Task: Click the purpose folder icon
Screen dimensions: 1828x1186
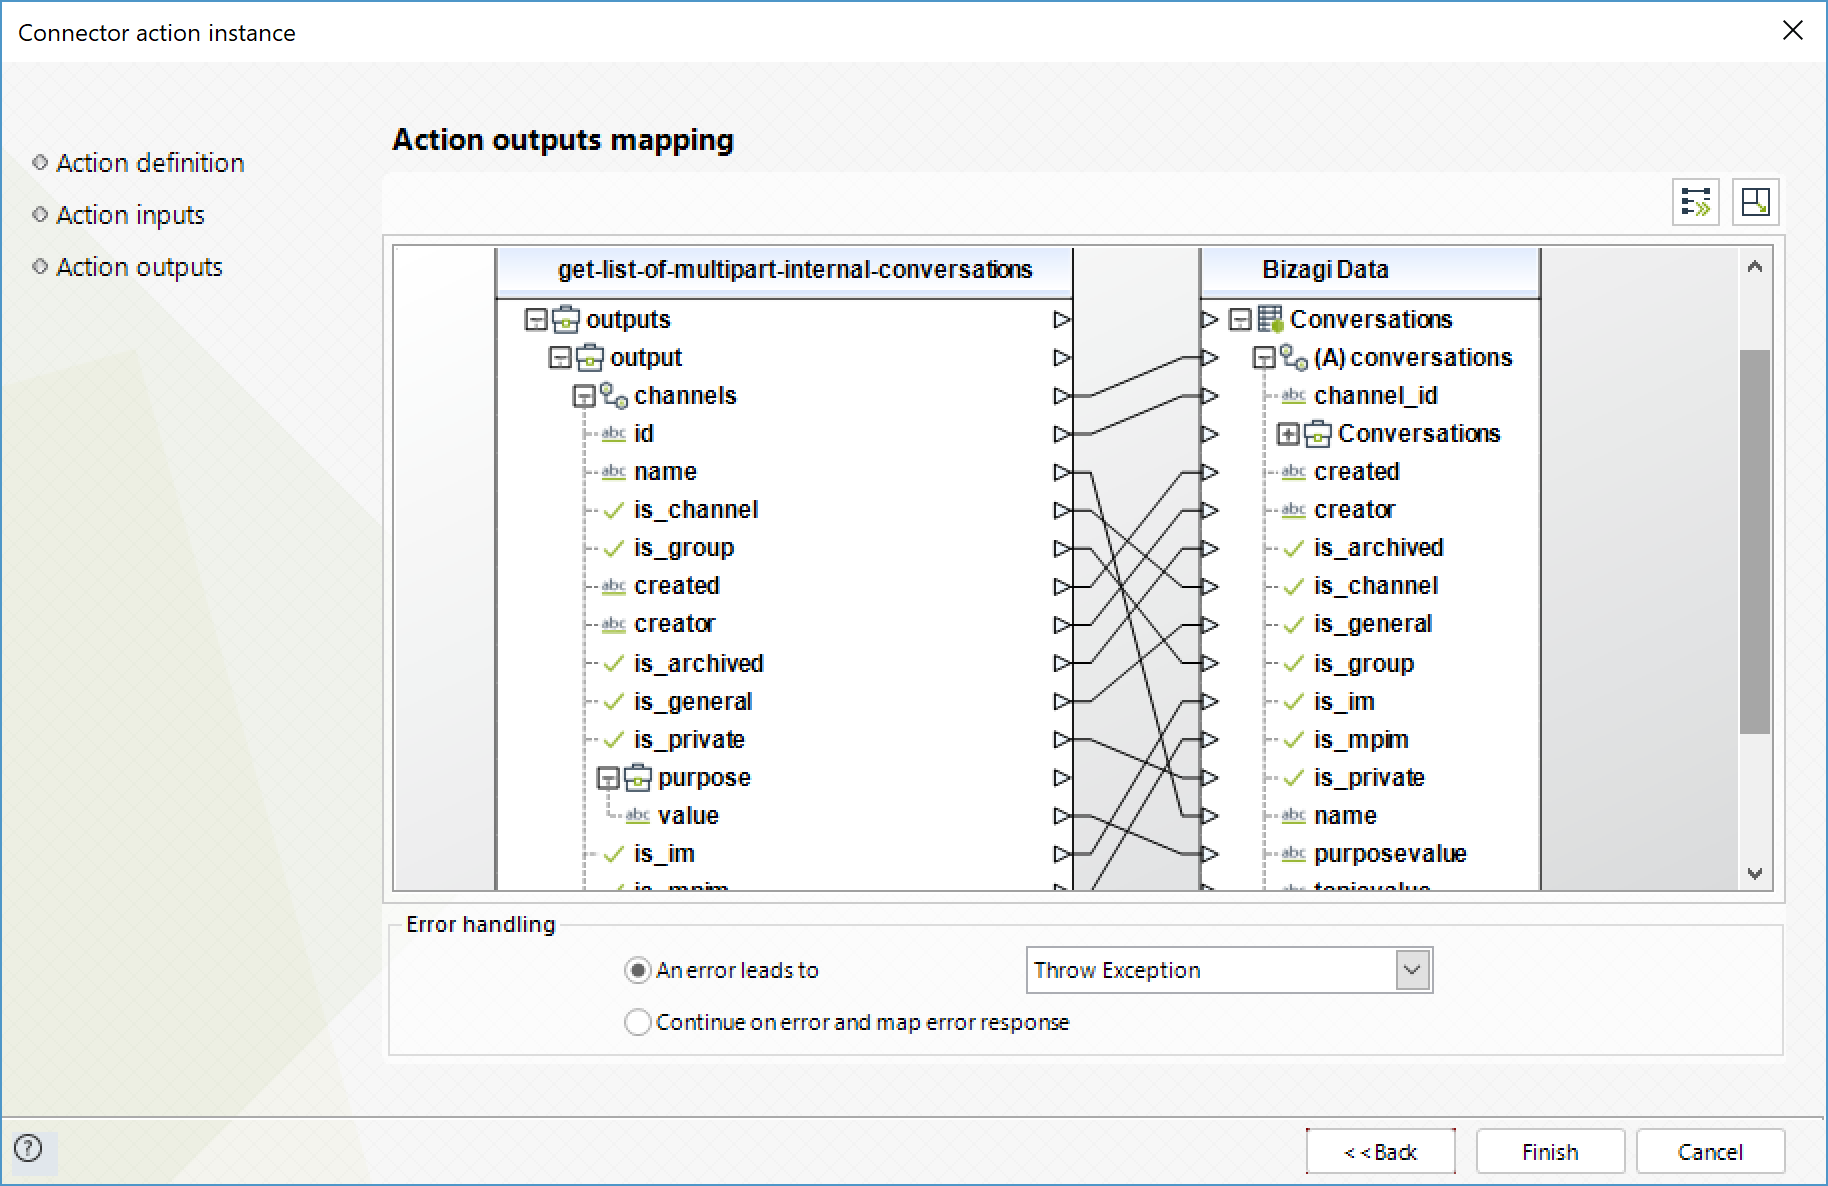Action: coord(638,778)
